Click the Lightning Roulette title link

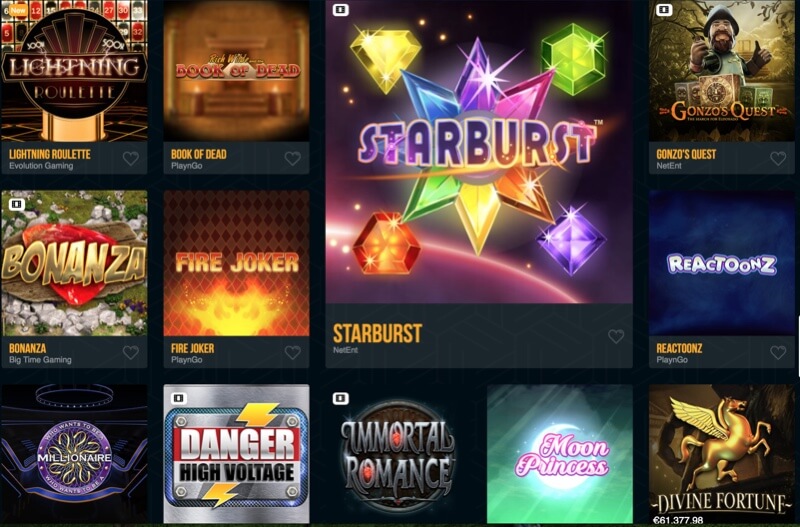(x=50, y=154)
